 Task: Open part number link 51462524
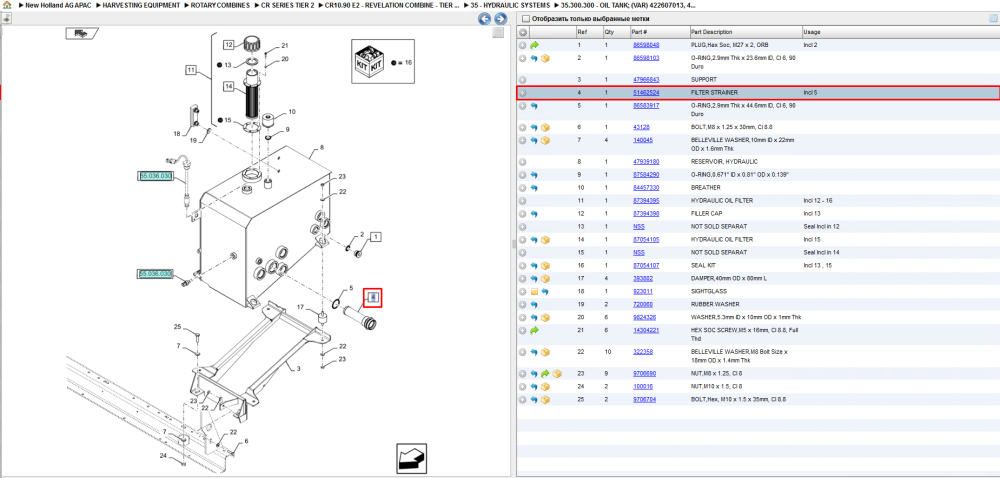[x=645, y=92]
